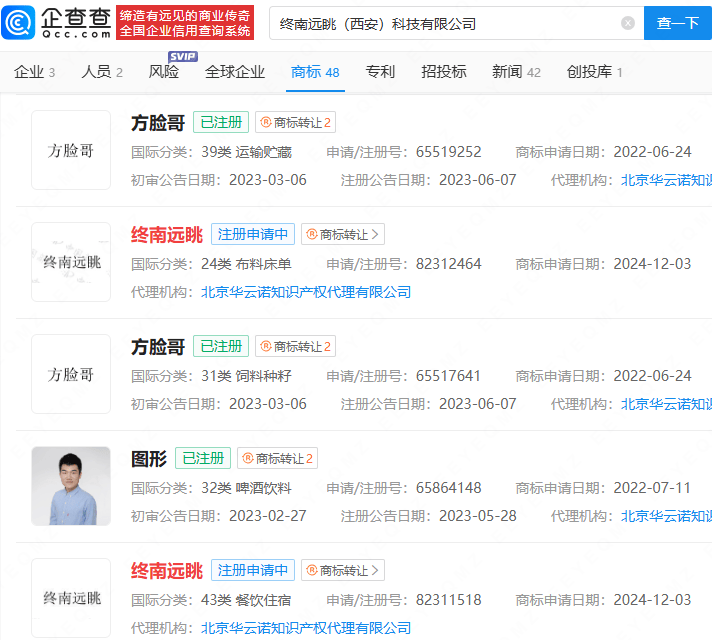Click 已注册 badge on the 图形 entry
The width and height of the screenshot is (712, 640).
coord(203,458)
